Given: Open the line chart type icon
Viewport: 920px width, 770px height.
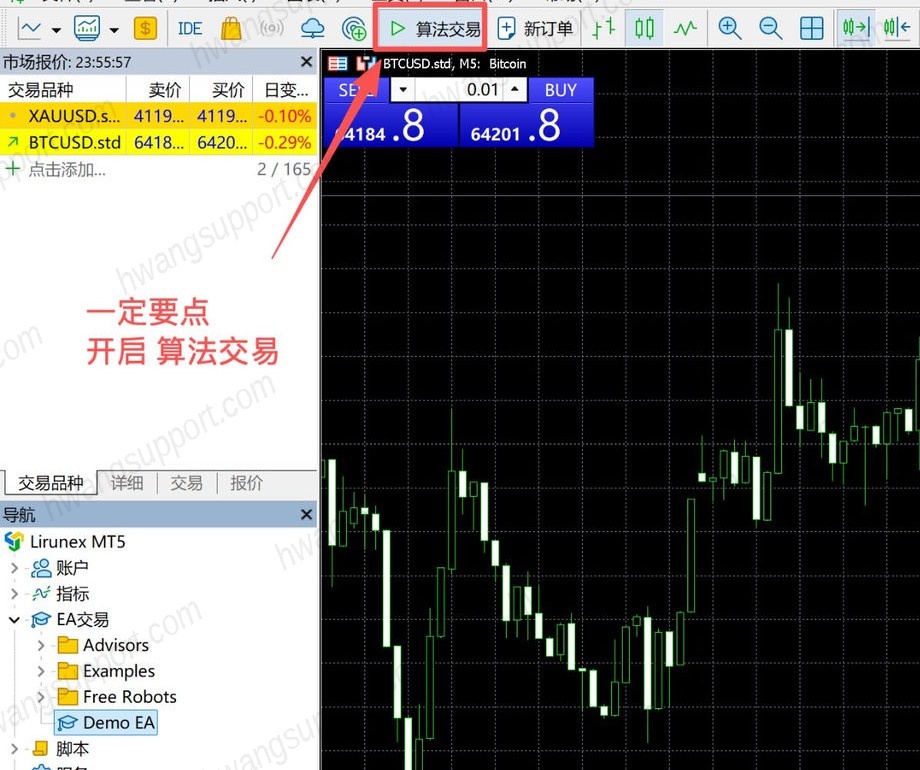Looking at the screenshot, I should [x=29, y=28].
